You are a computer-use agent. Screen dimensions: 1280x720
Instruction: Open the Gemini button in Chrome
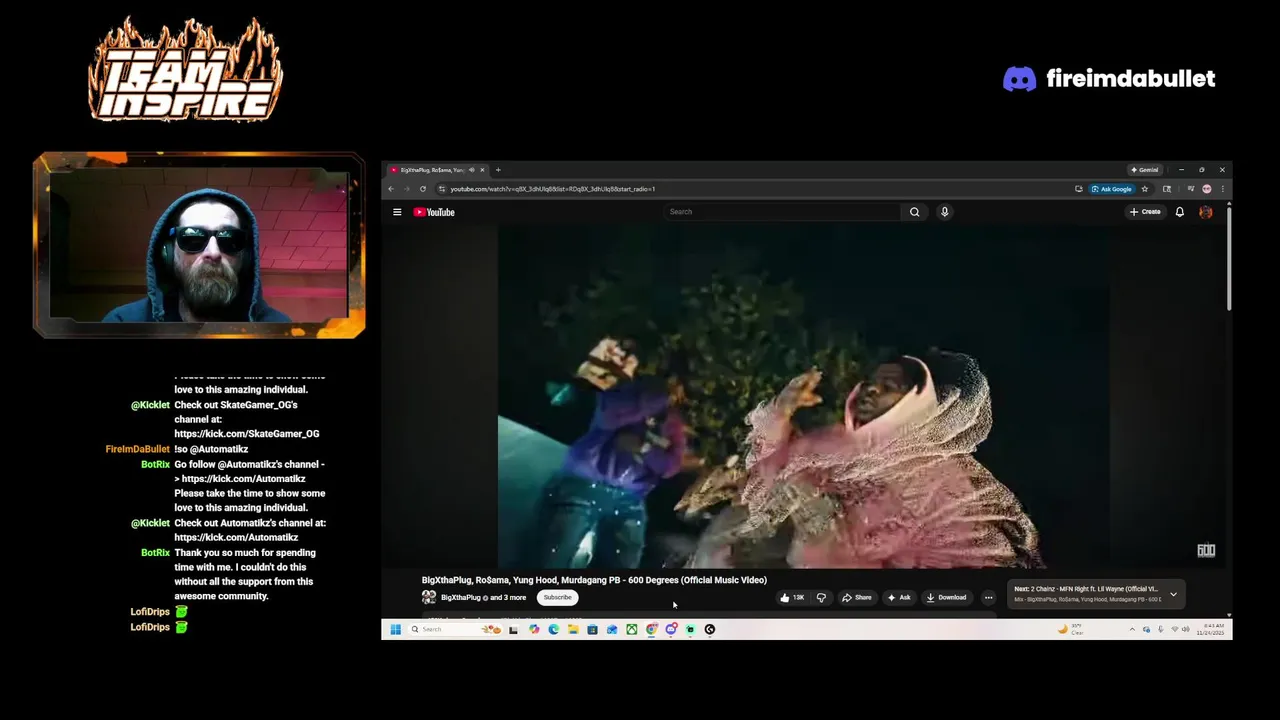point(1144,170)
